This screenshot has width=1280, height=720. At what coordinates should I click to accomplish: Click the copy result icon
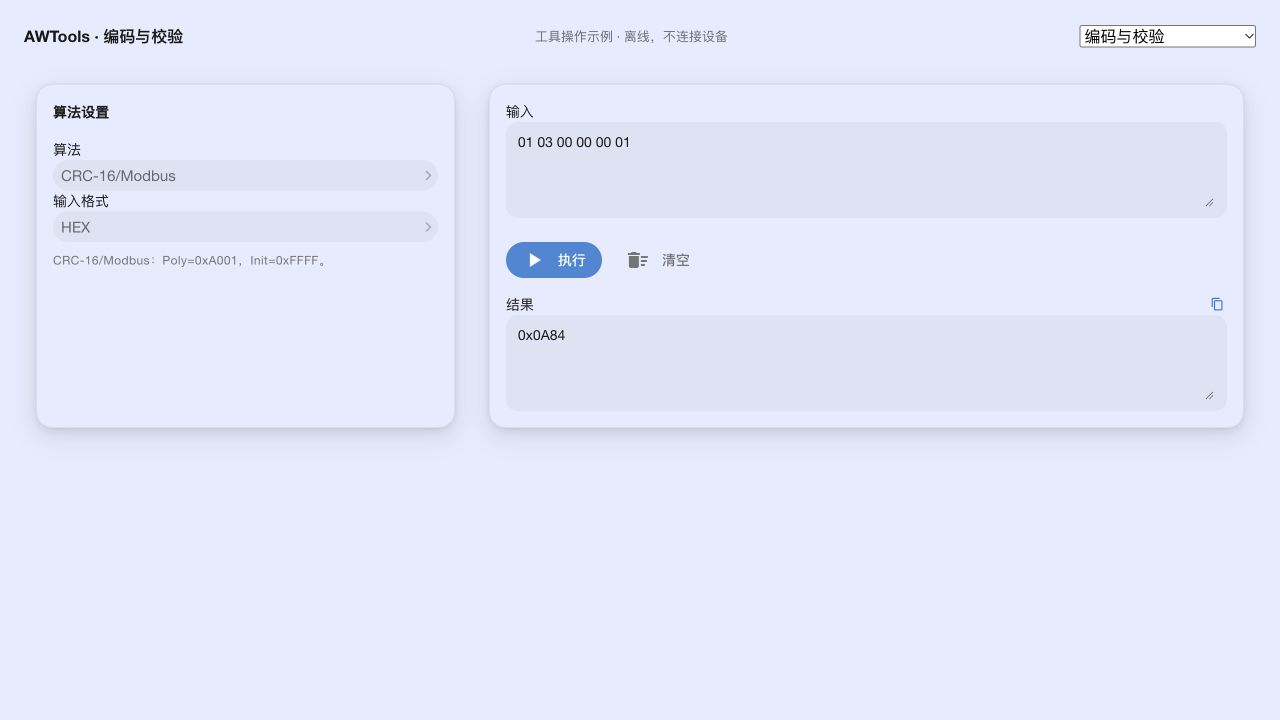point(1217,304)
